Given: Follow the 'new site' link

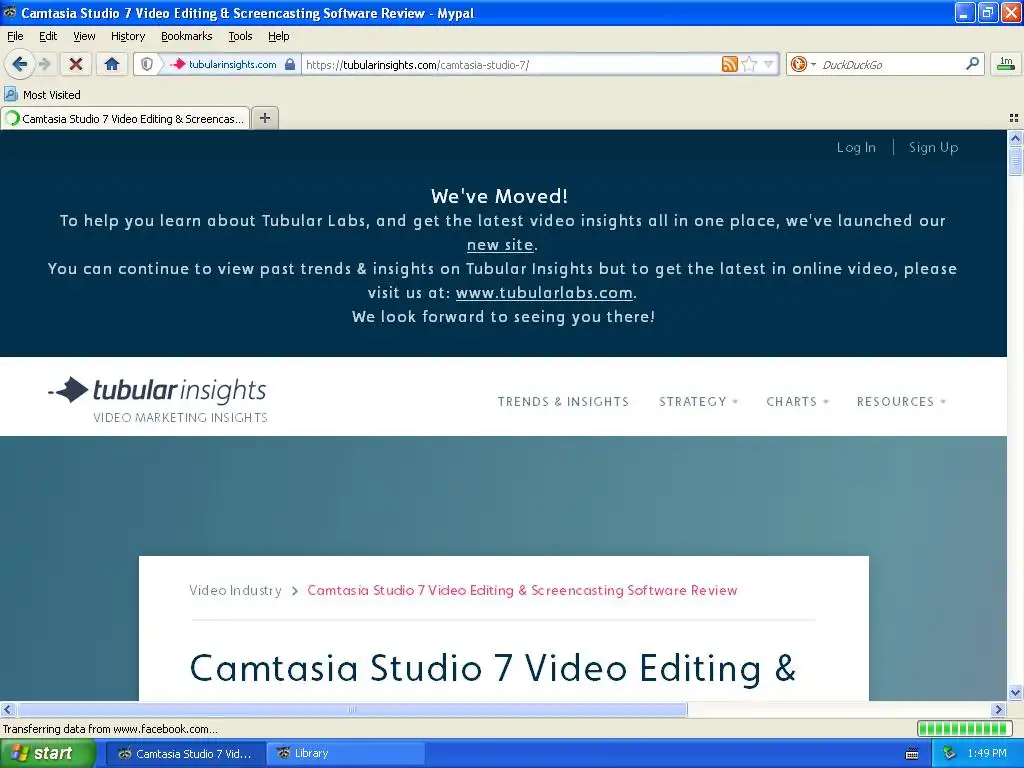Looking at the screenshot, I should [500, 245].
